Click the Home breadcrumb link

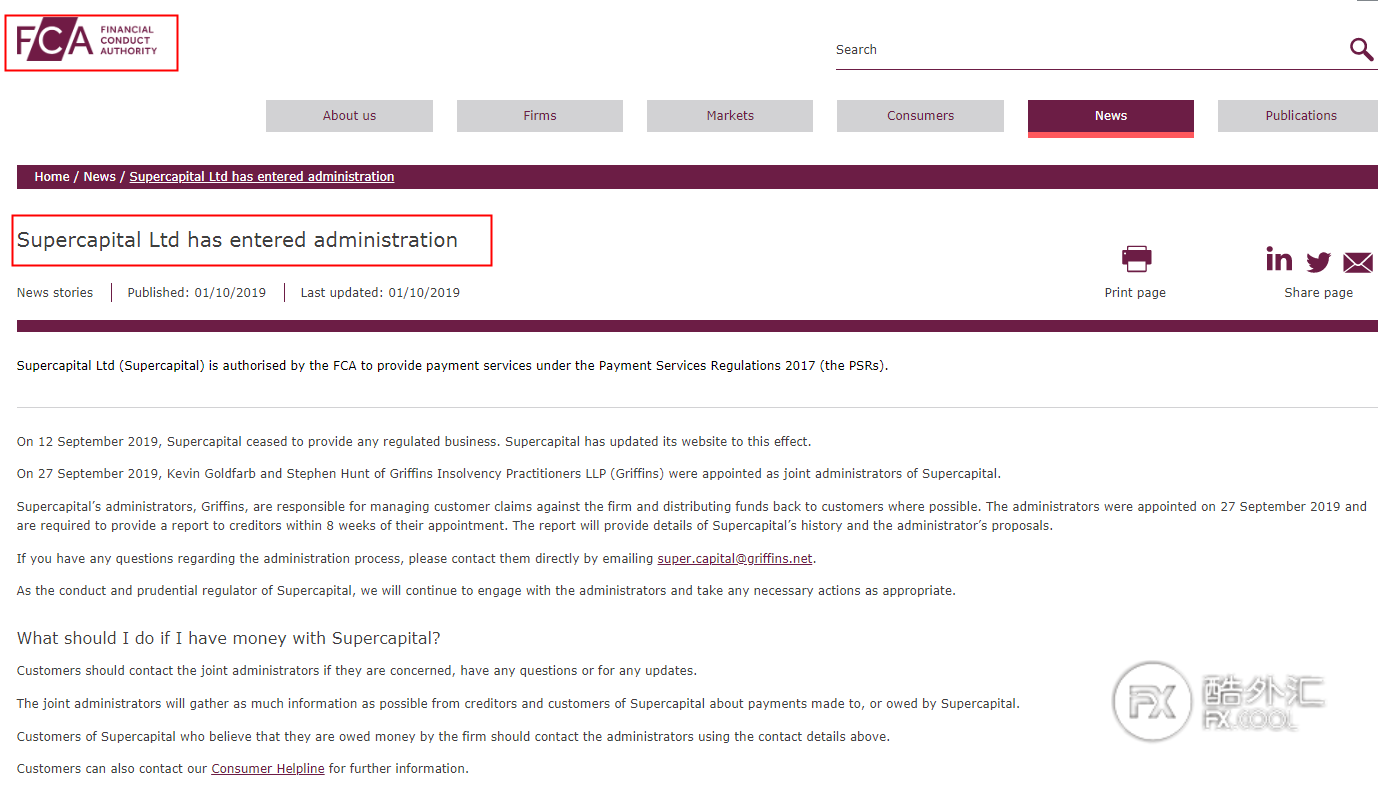52,177
